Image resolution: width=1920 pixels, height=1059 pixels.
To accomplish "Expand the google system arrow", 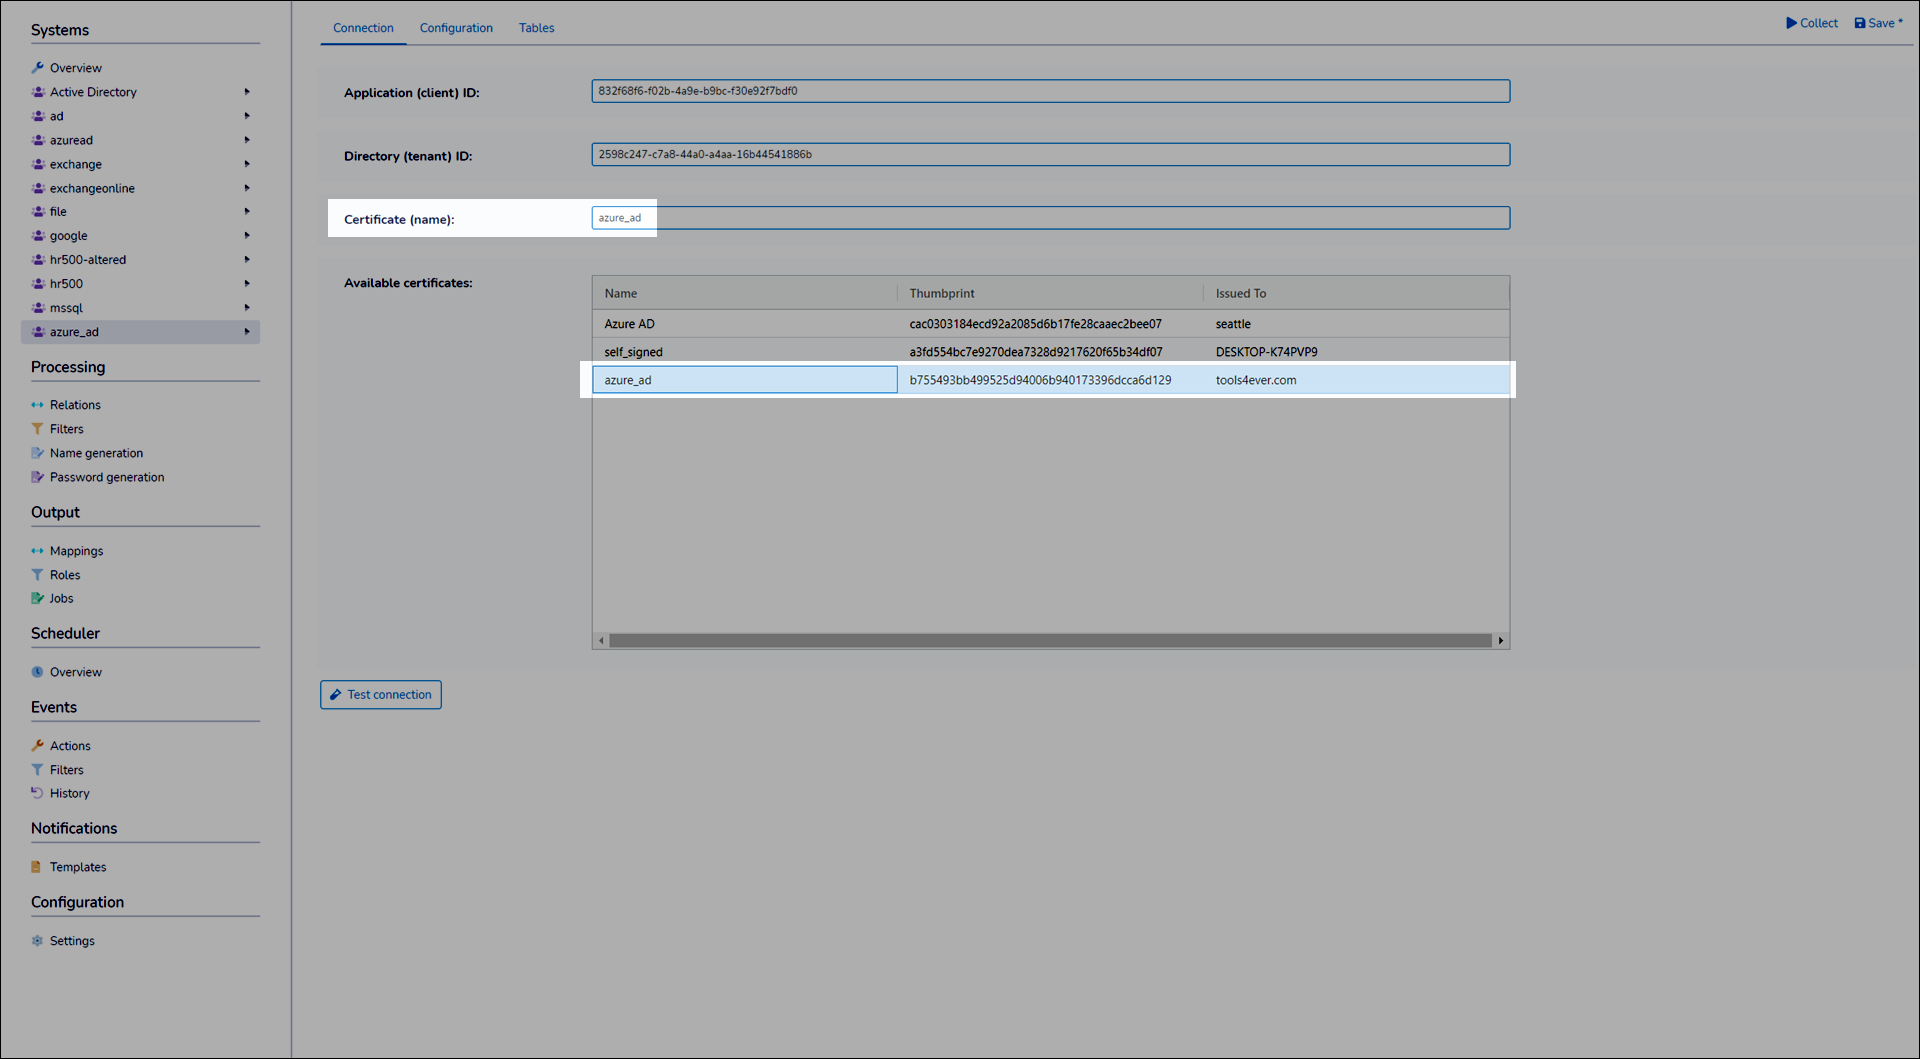I will pyautogui.click(x=247, y=236).
